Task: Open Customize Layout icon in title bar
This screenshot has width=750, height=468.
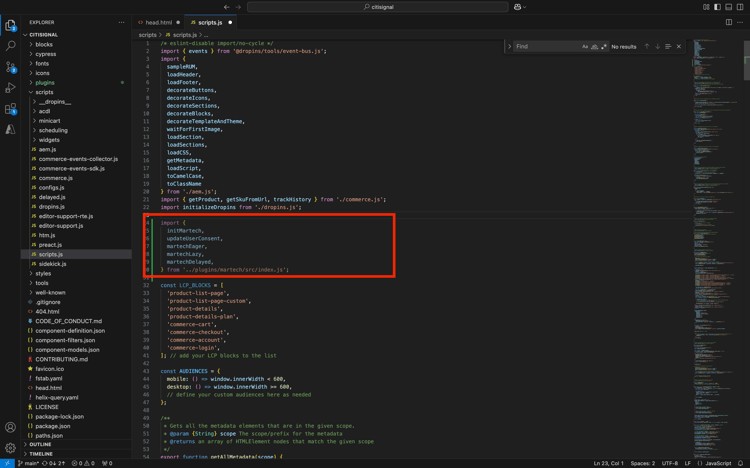Action: pos(706,7)
